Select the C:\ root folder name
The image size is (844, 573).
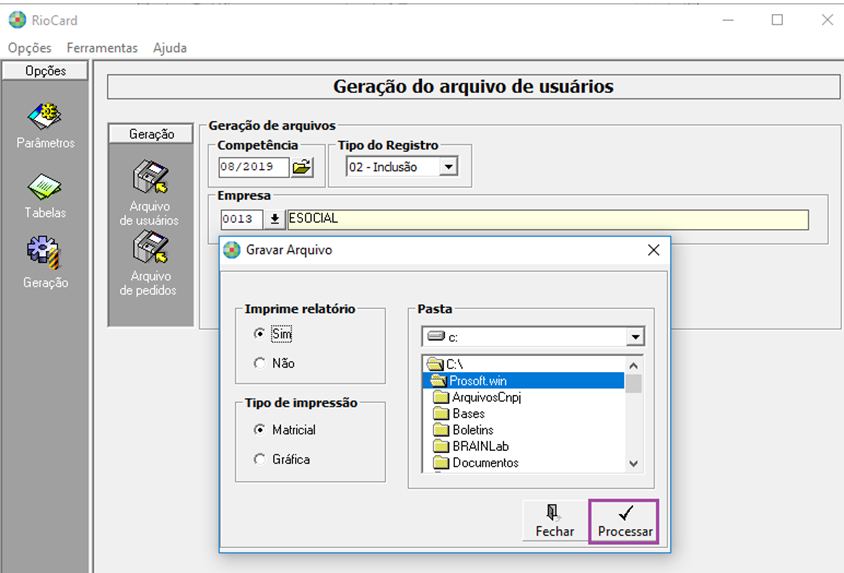454,364
